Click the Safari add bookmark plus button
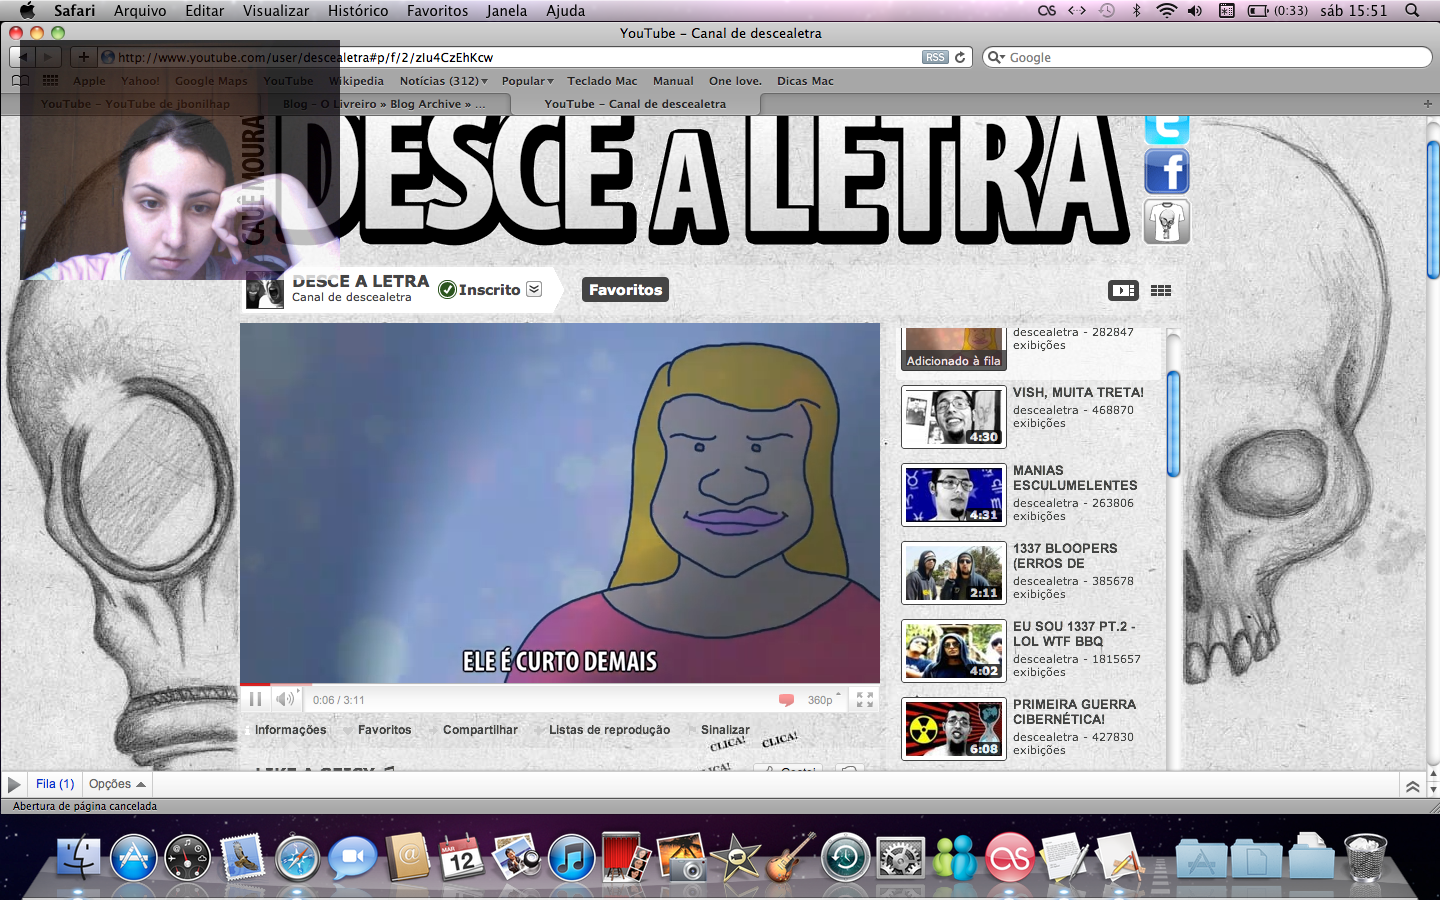 coord(84,57)
